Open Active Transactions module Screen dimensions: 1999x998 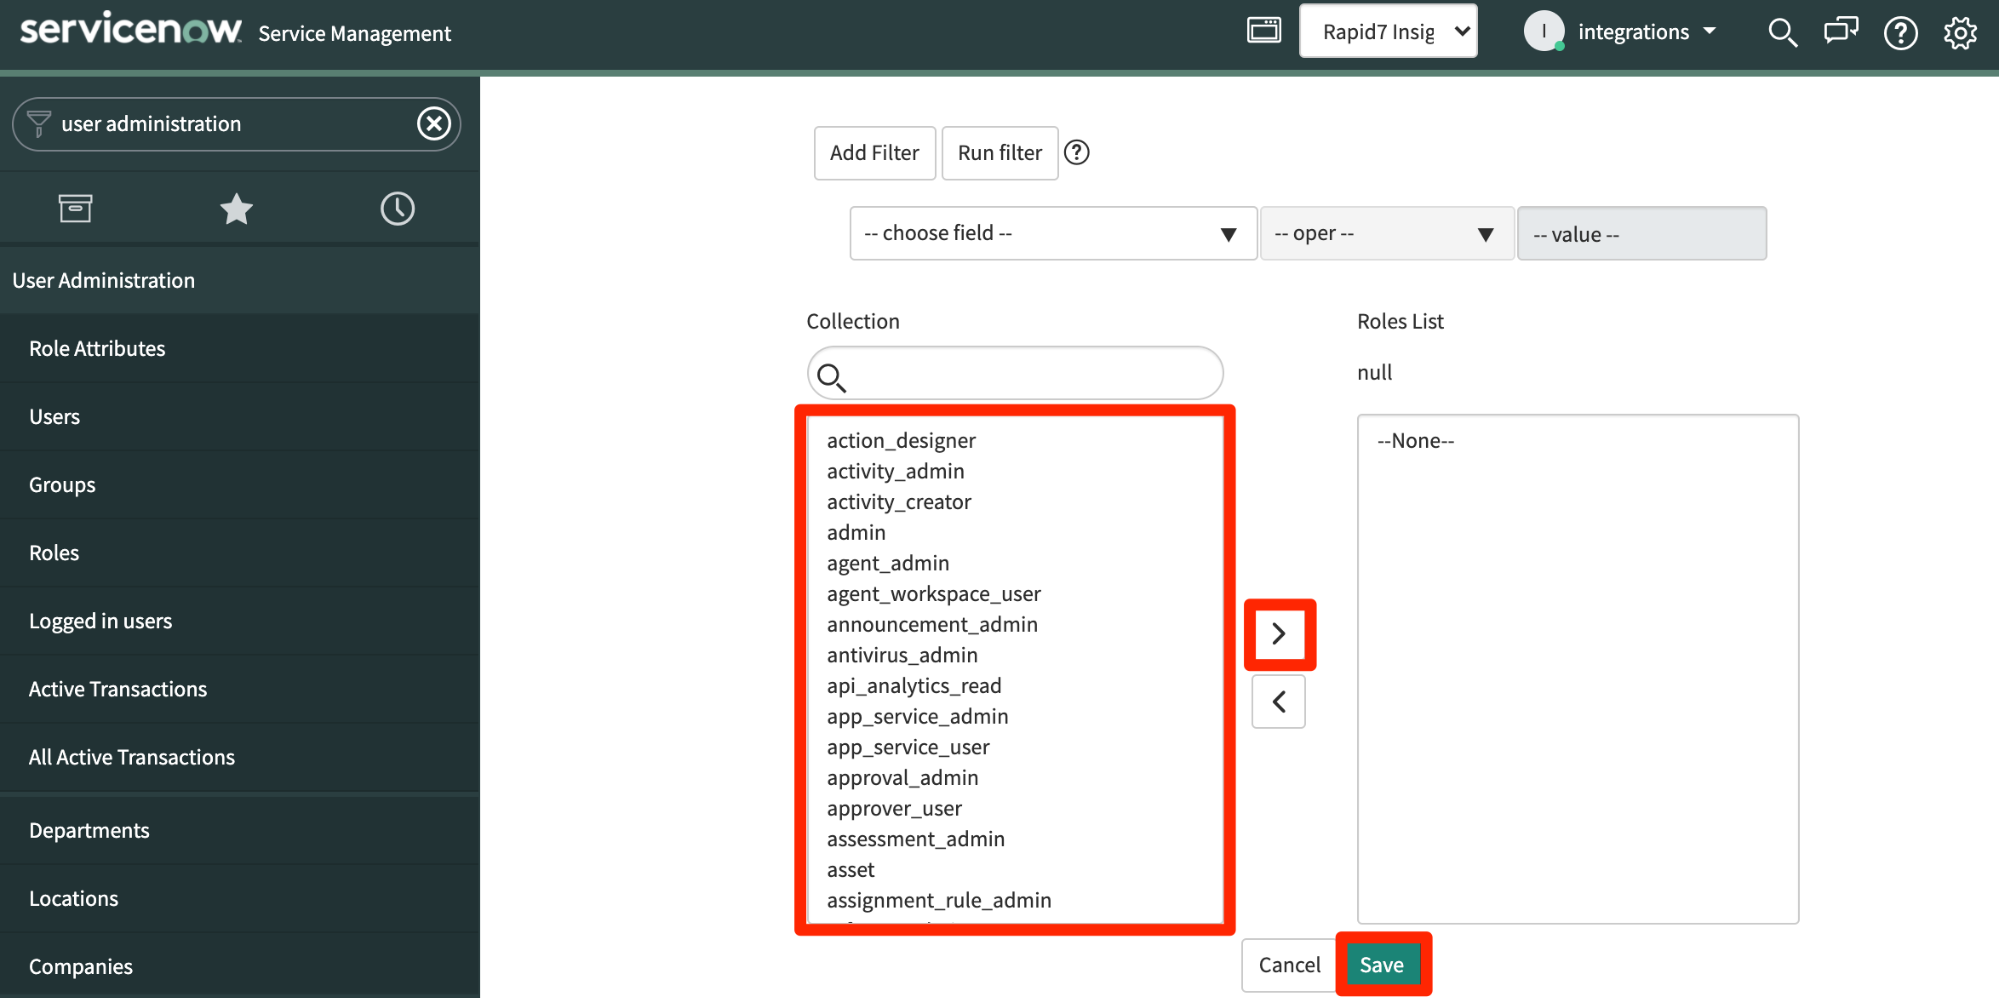click(240, 688)
